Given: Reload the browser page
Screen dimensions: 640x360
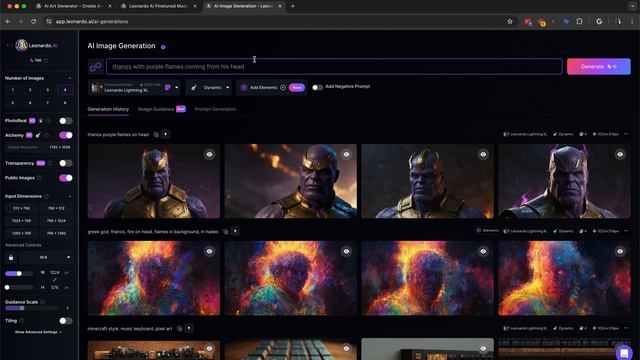Looking at the screenshot, I should tap(33, 21).
